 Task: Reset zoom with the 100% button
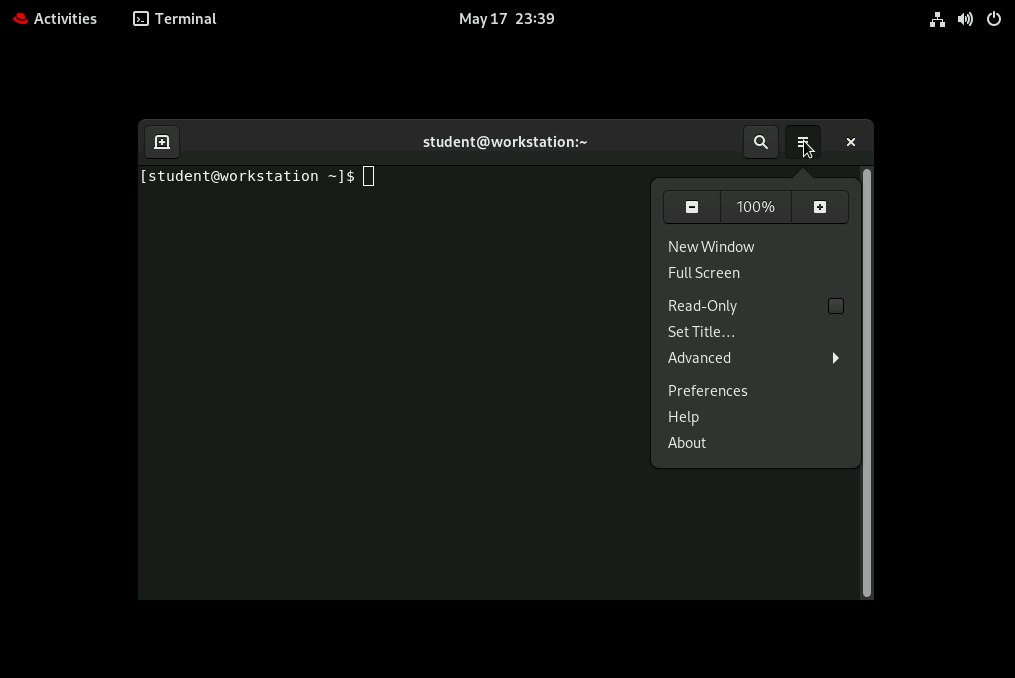[756, 207]
